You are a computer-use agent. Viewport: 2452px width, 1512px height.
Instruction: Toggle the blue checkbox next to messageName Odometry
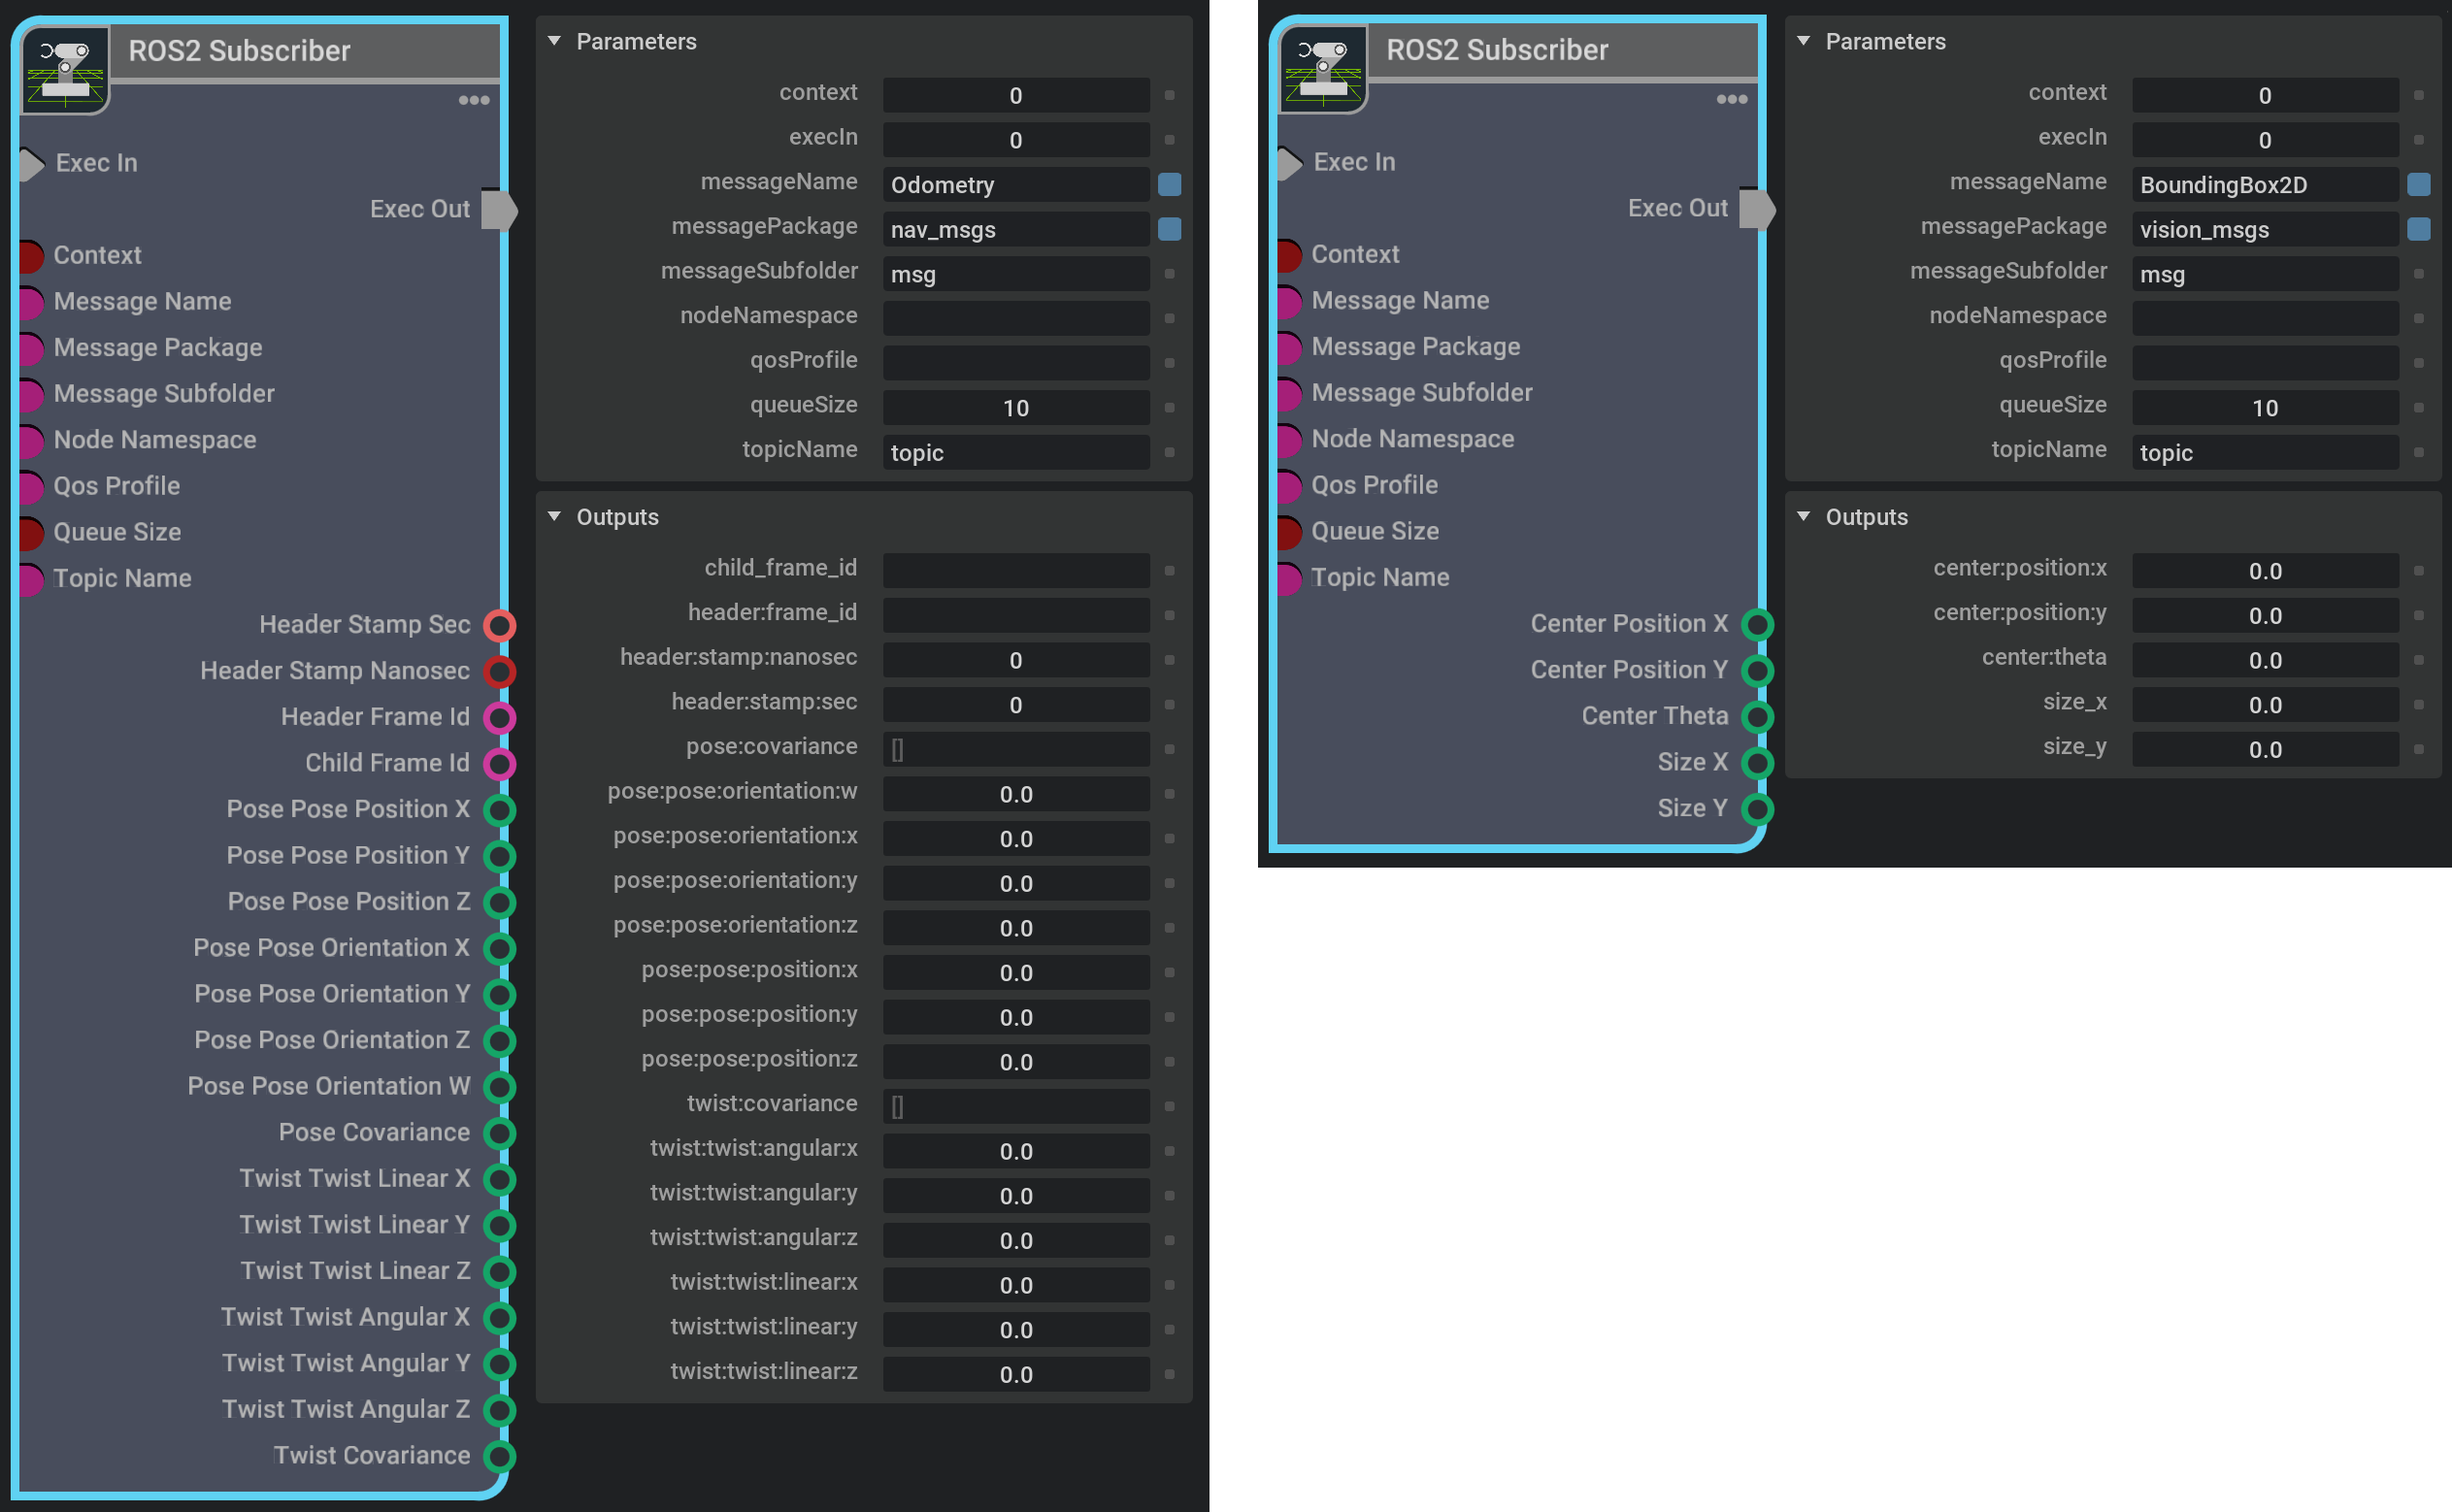point(1170,184)
